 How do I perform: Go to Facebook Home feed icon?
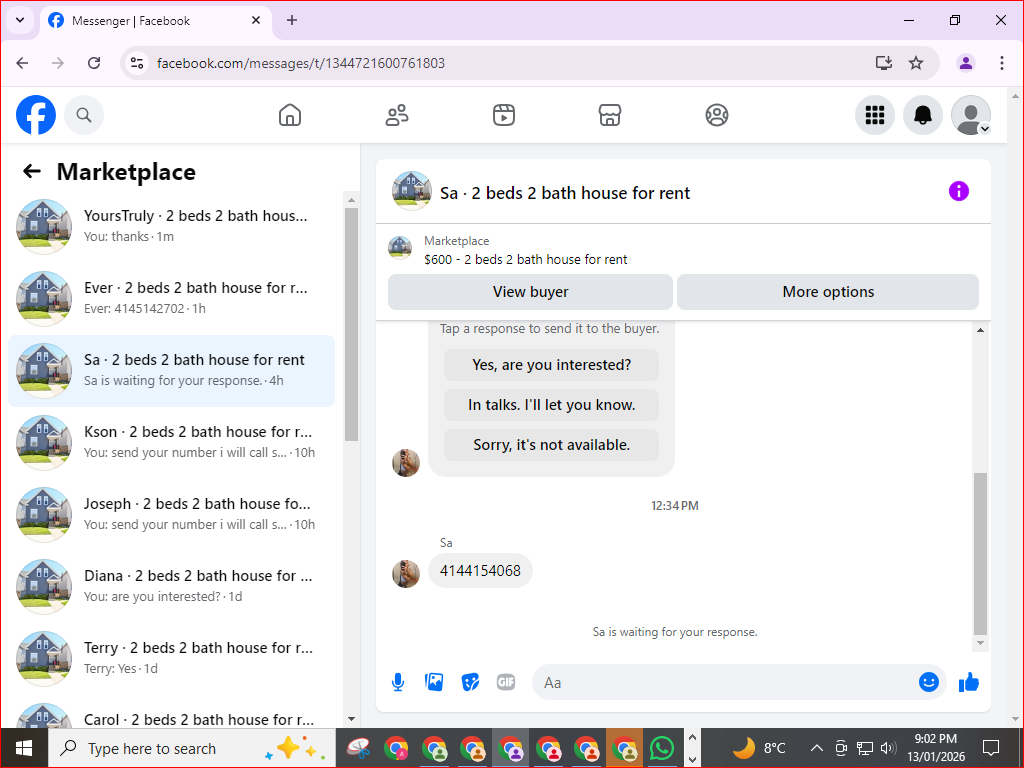pyautogui.click(x=290, y=115)
